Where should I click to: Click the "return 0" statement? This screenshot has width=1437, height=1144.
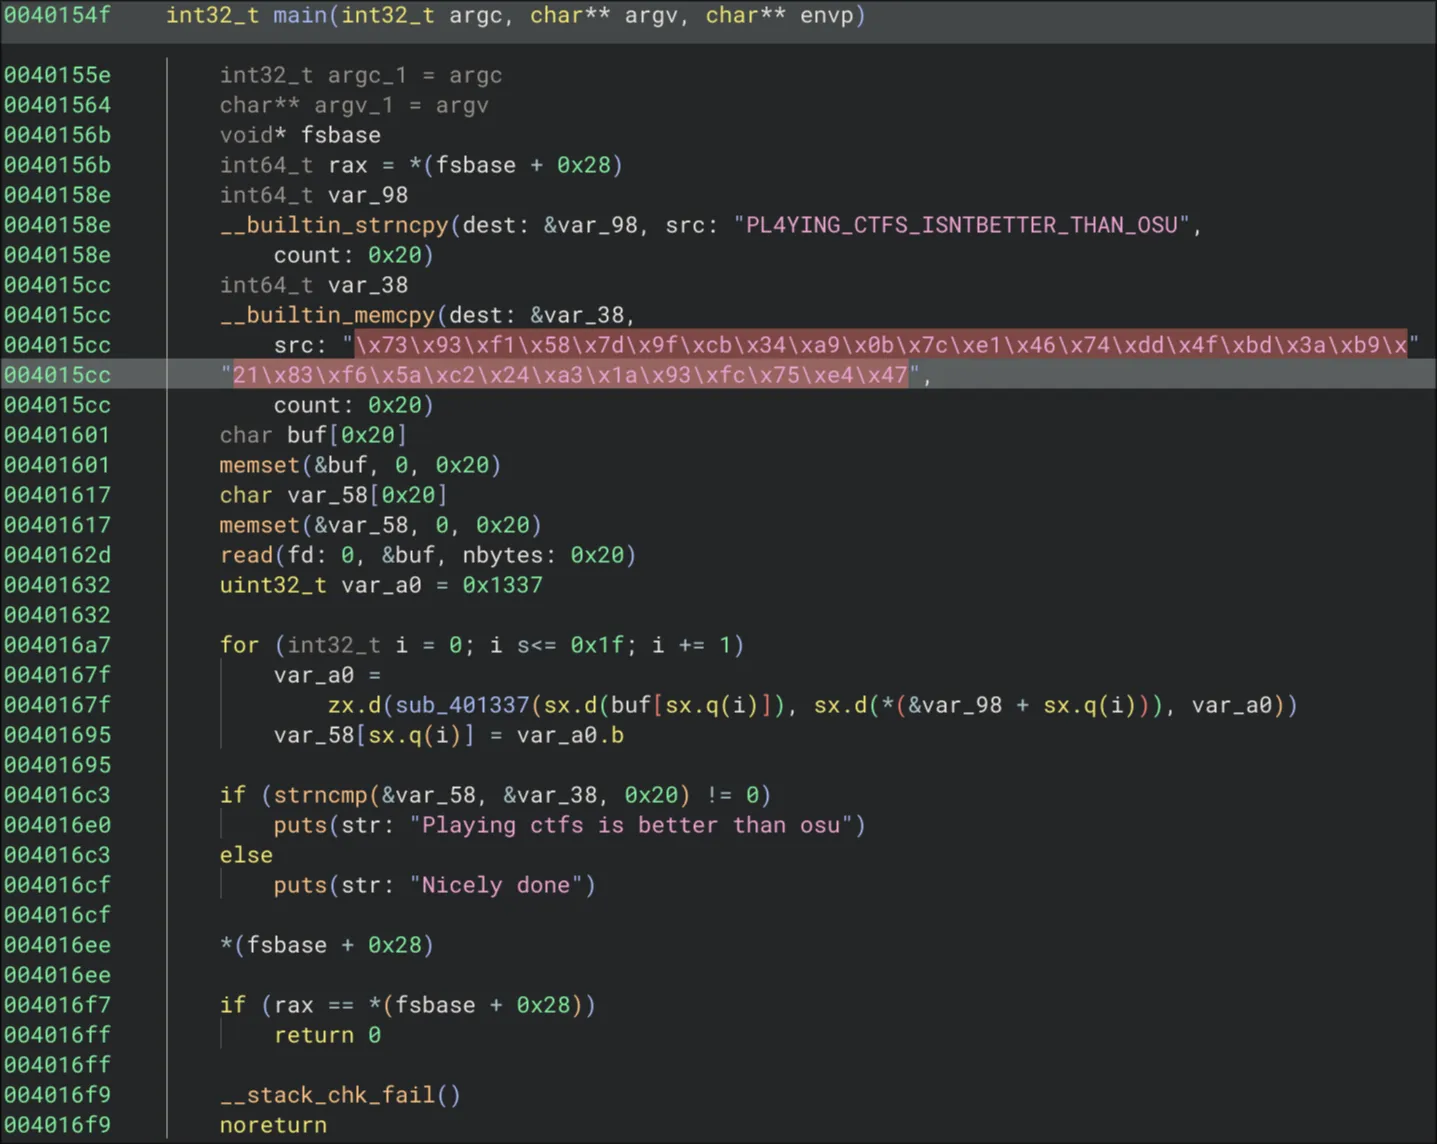point(327,1035)
